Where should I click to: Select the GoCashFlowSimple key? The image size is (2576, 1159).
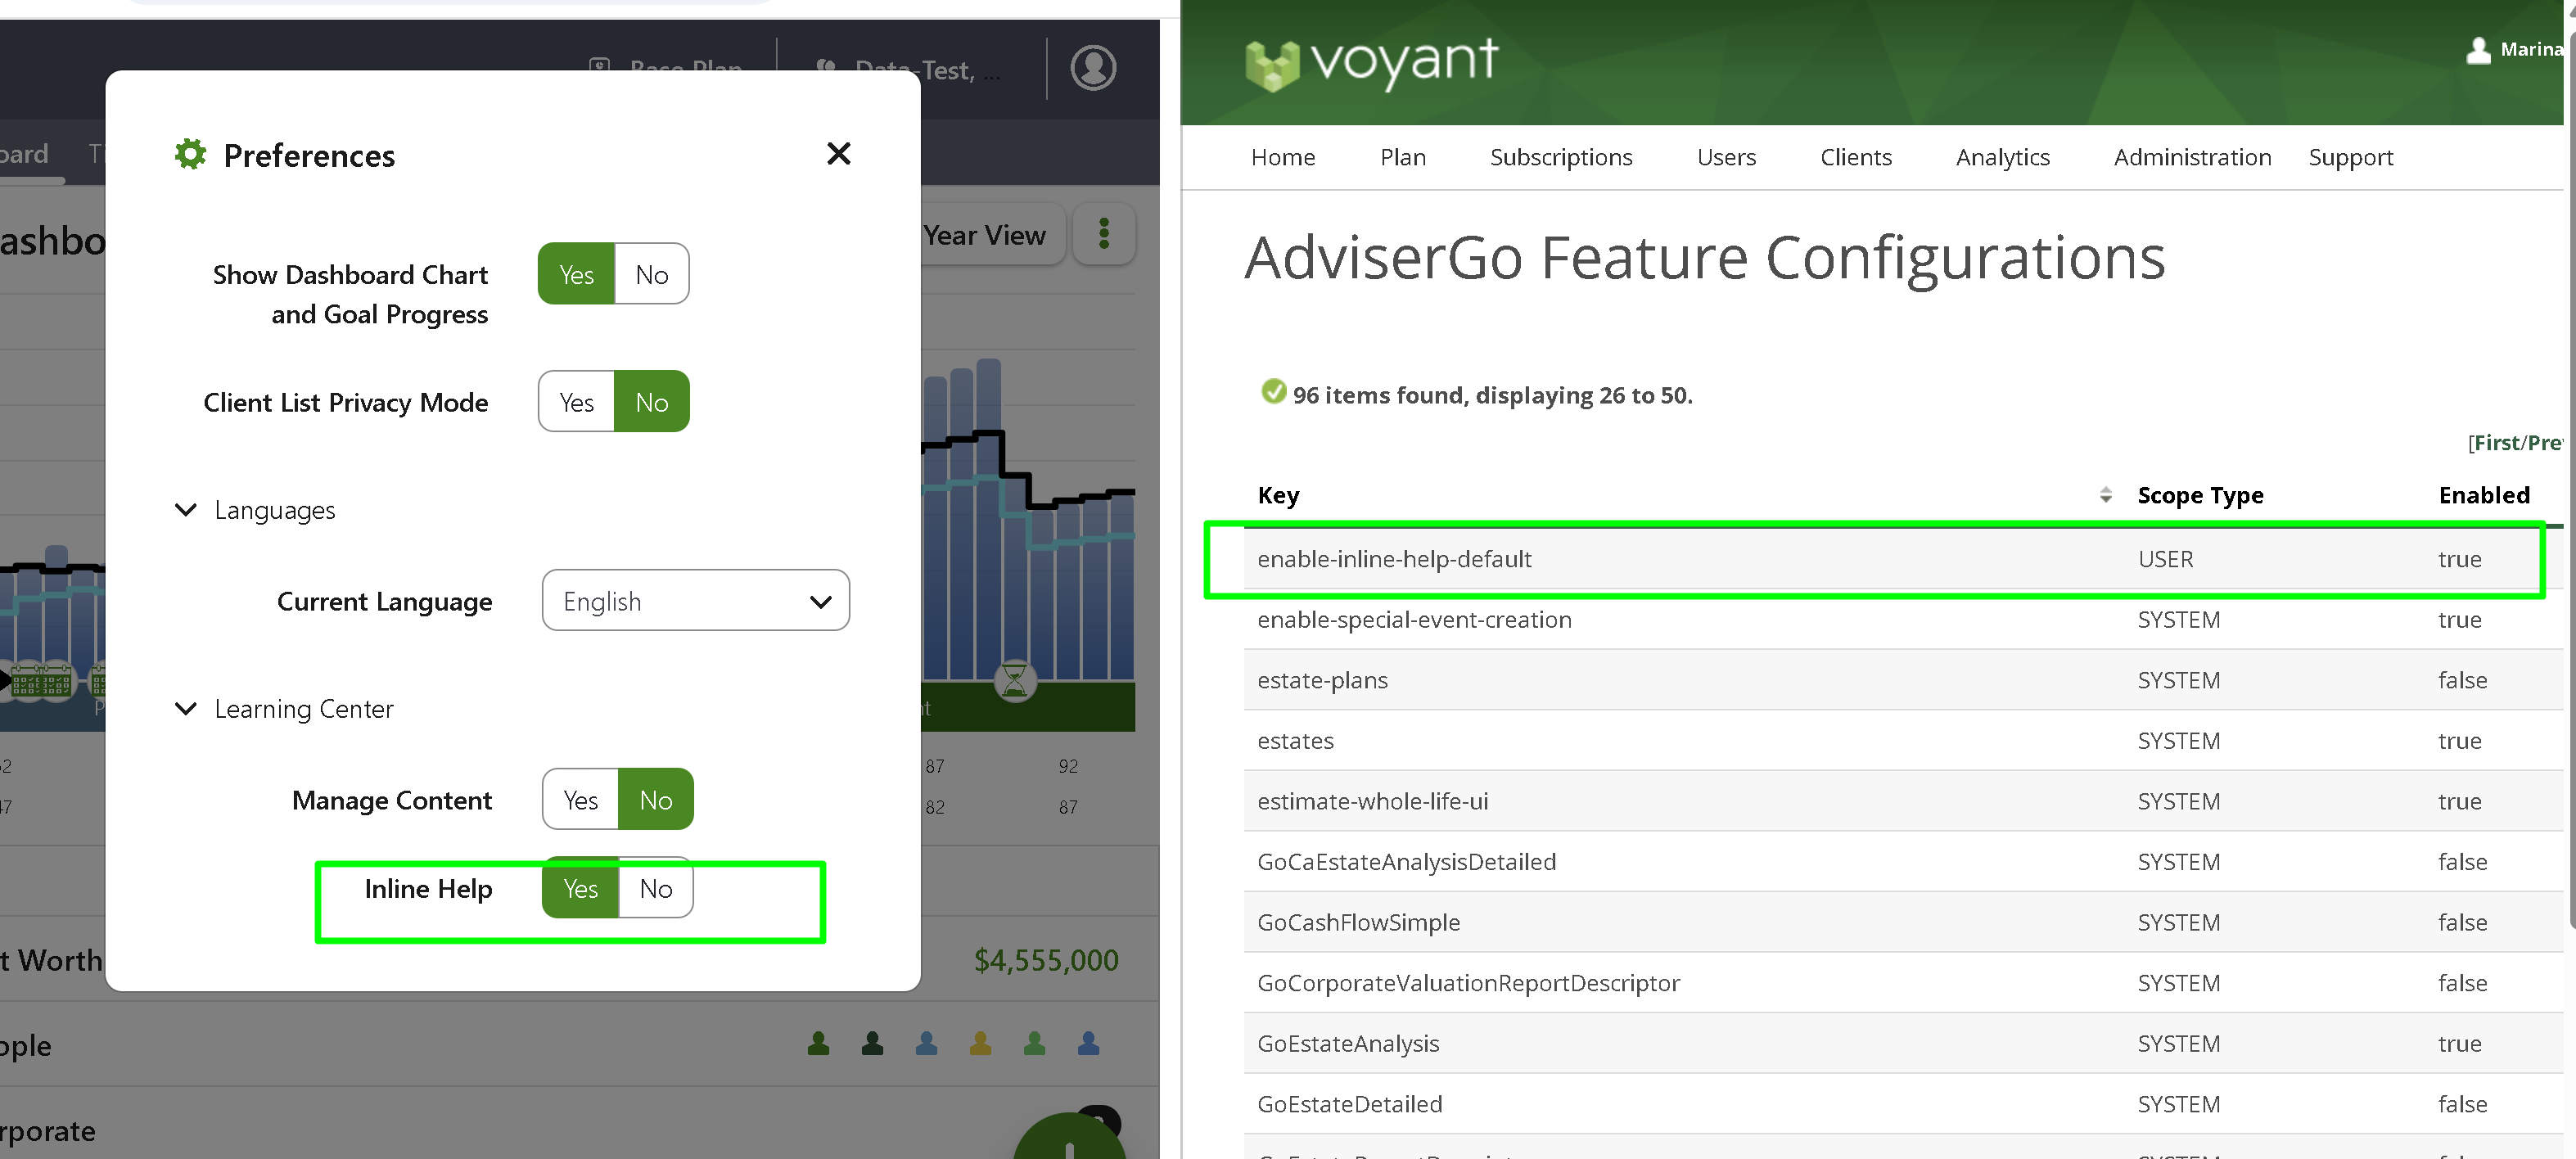pyautogui.click(x=1358, y=922)
